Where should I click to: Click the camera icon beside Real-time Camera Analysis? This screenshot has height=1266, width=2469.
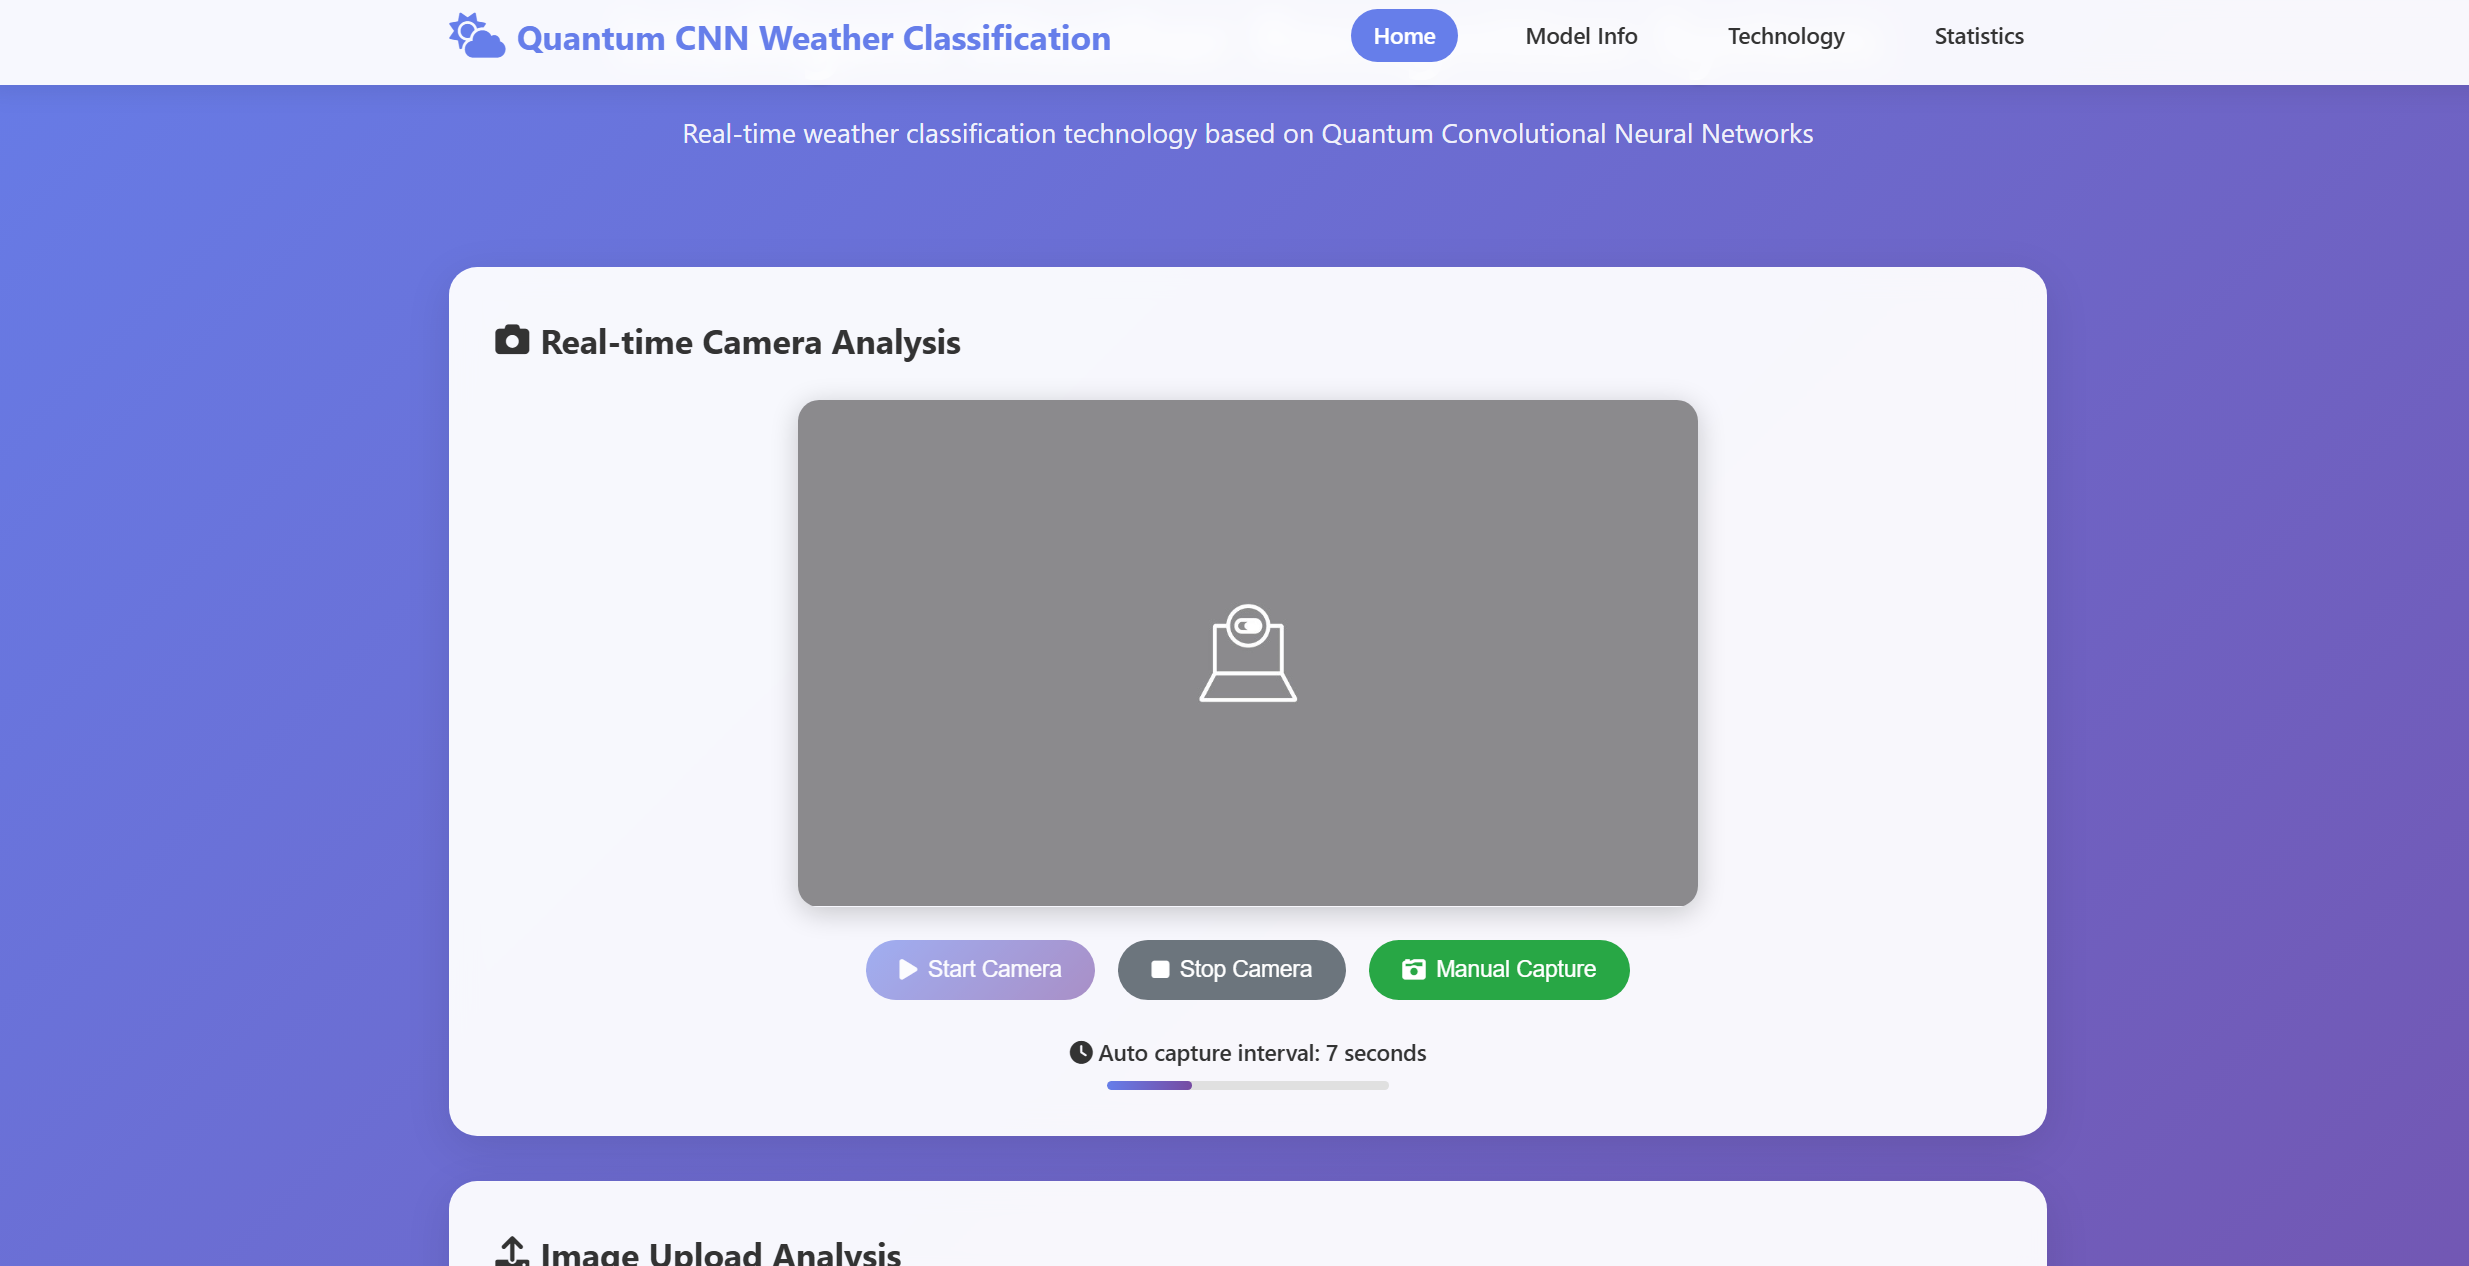[512, 341]
